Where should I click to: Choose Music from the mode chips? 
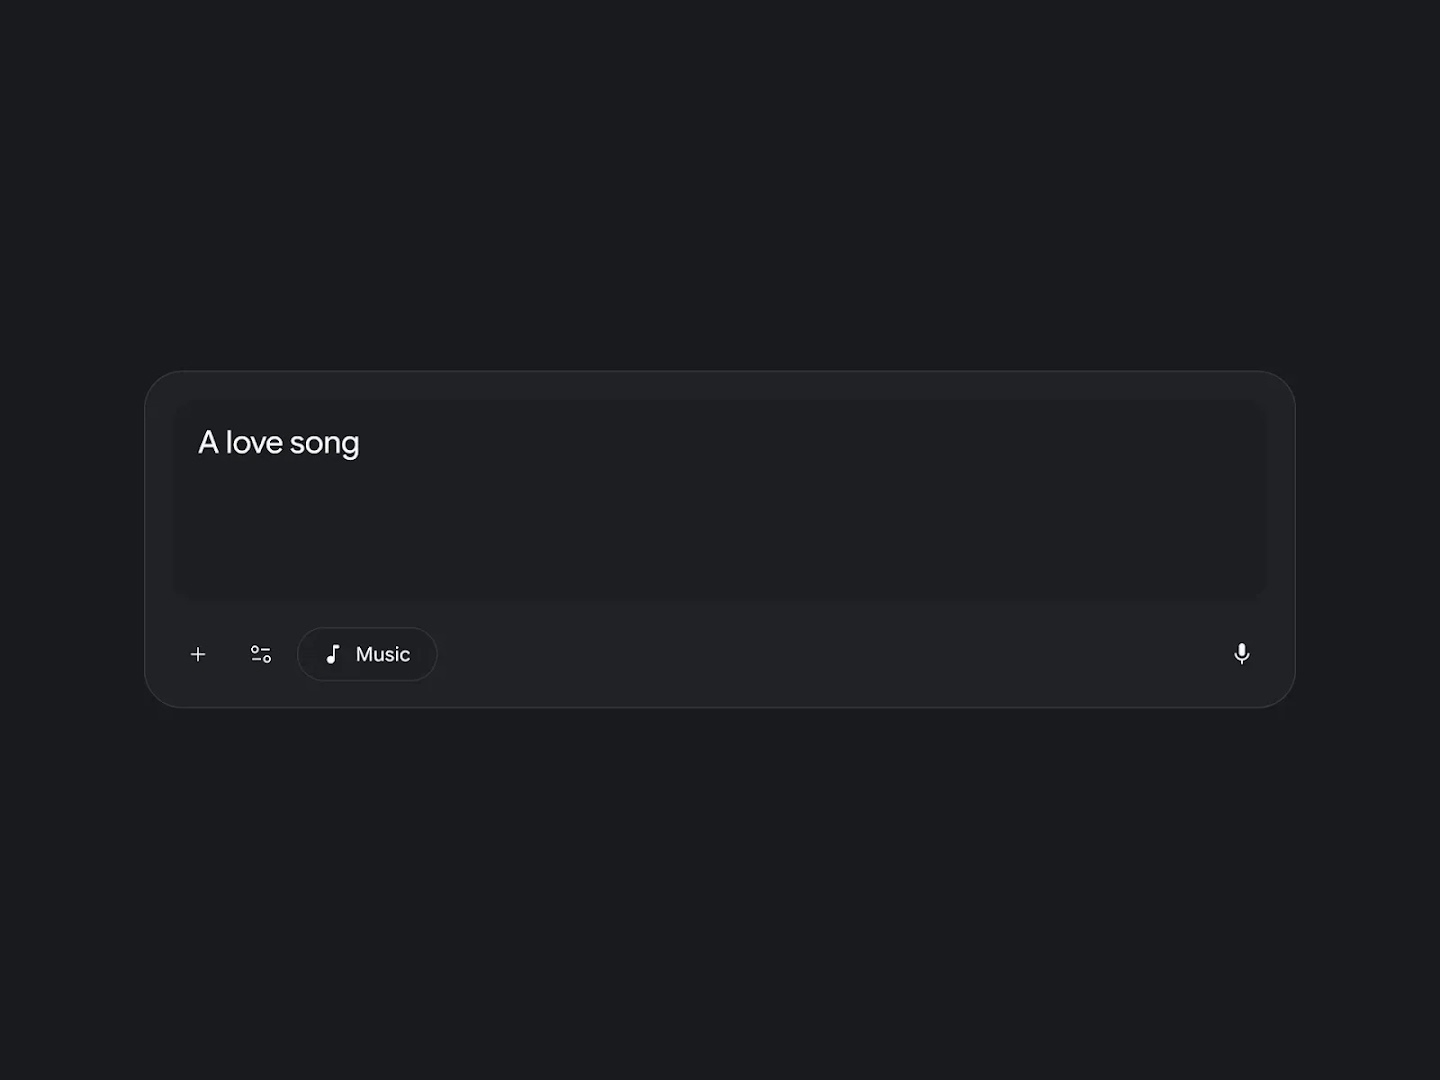click(367, 654)
